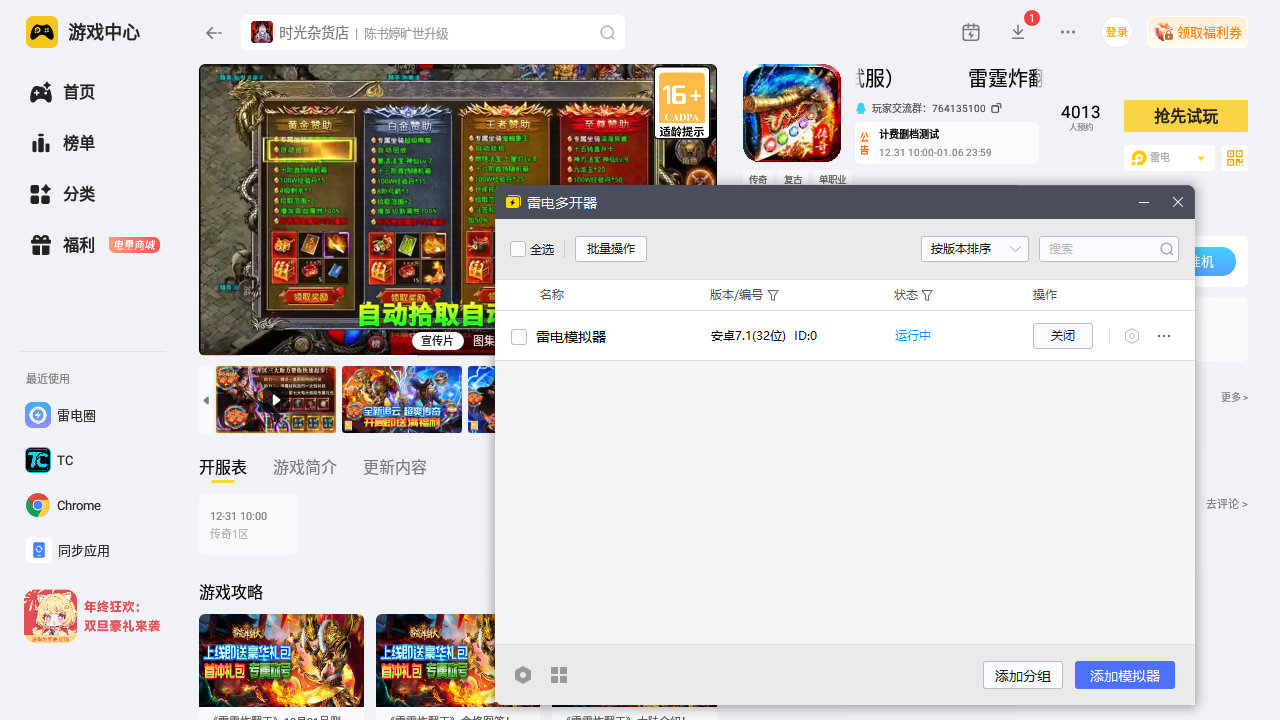Click the 添加模拟器 button
The image size is (1280, 720).
[1125, 675]
